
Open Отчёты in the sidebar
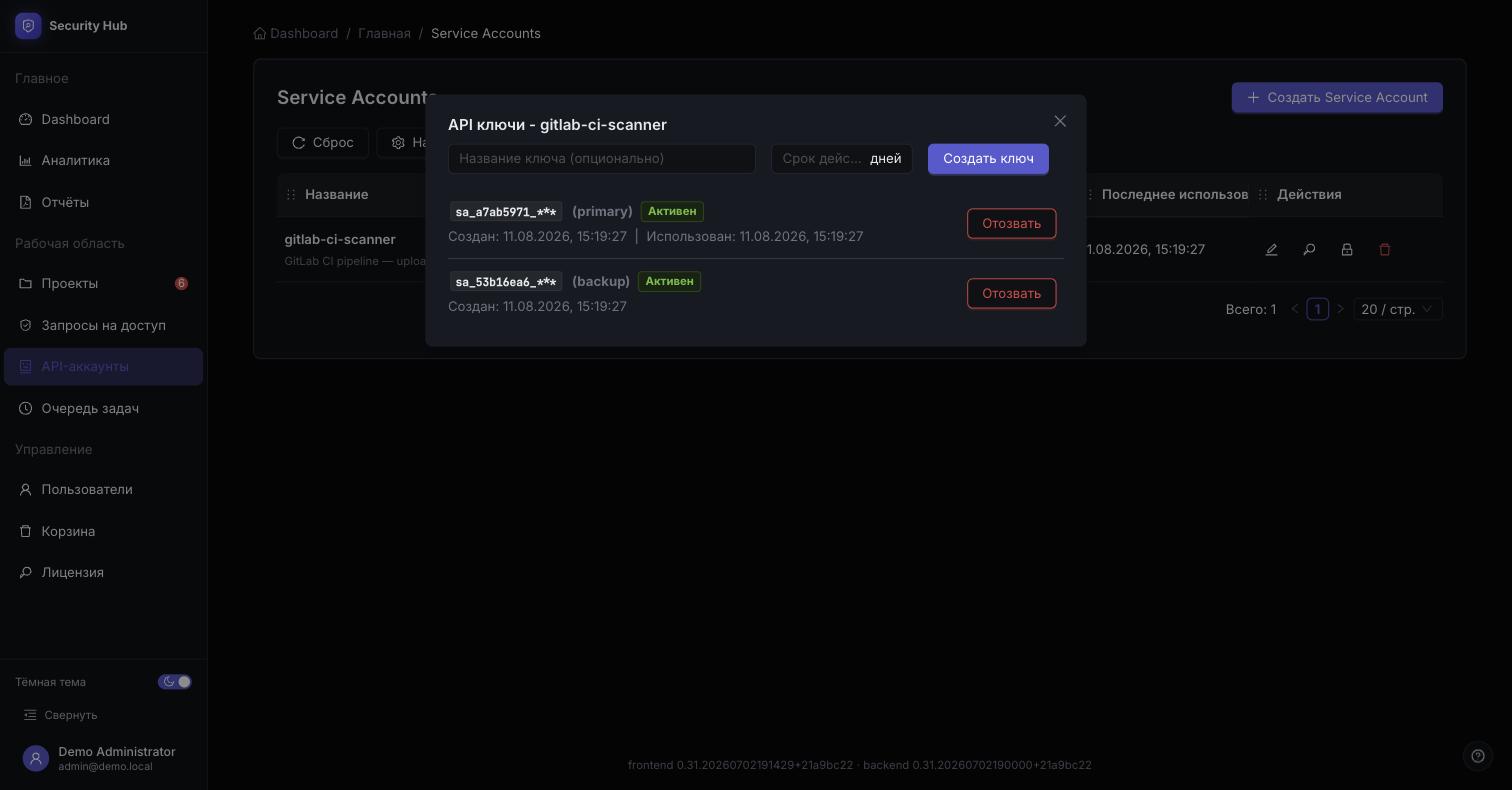[x=104, y=202]
